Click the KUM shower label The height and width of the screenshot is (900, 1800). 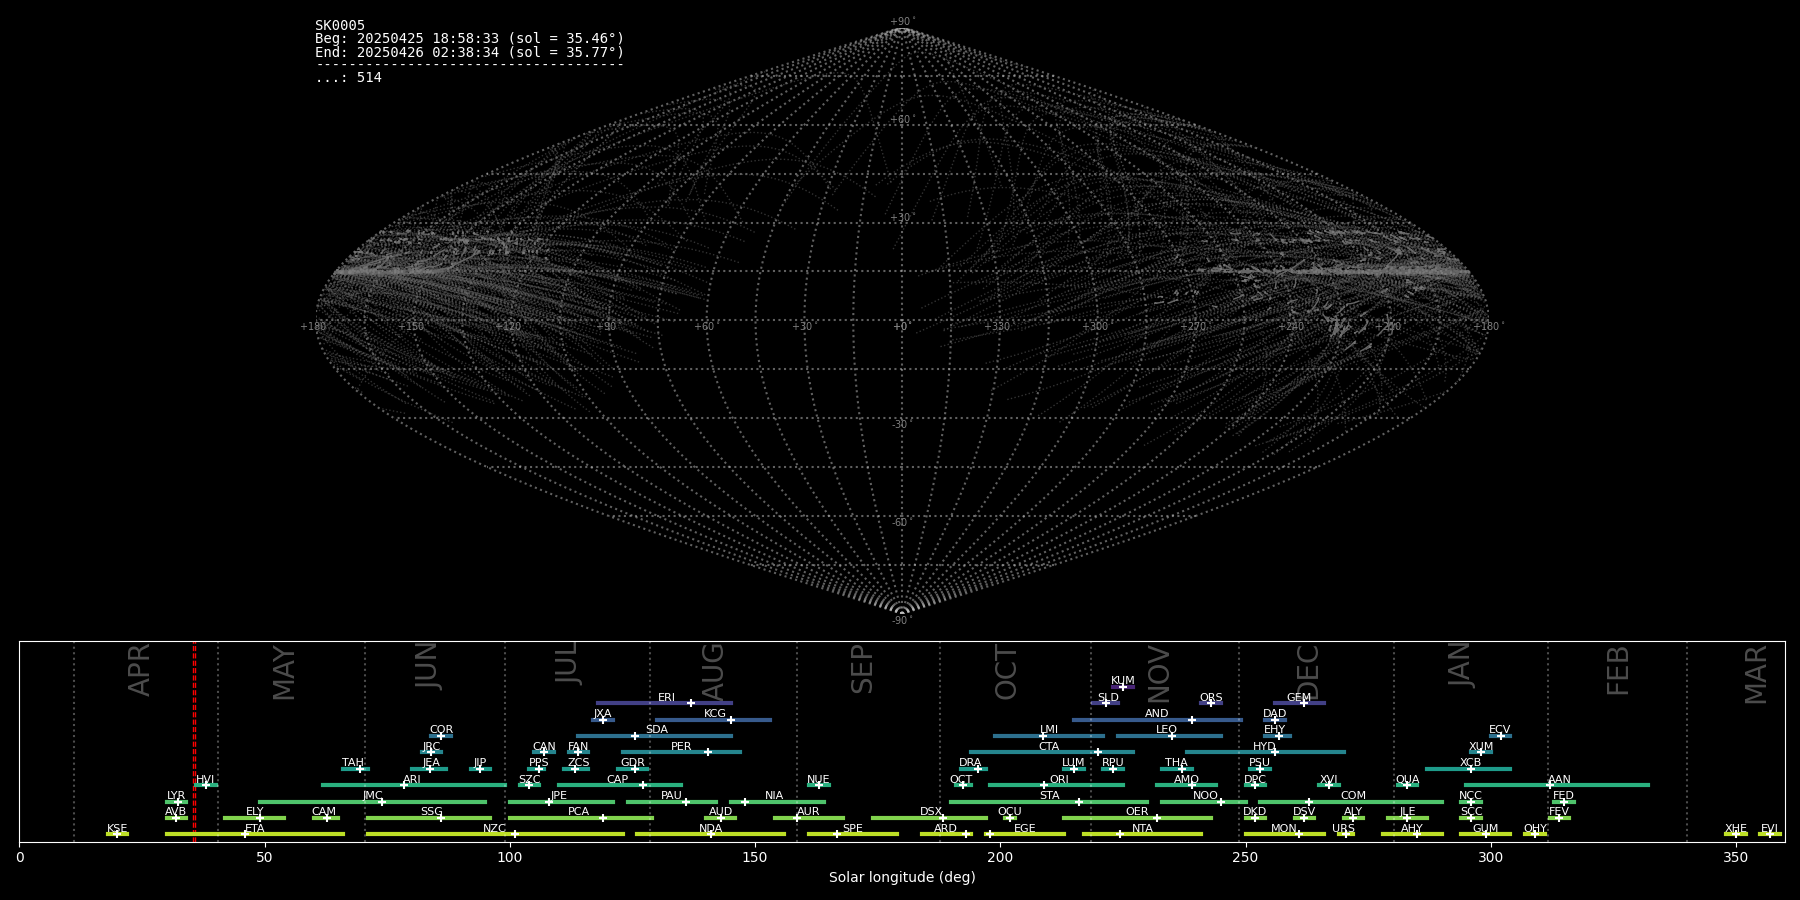pos(1123,681)
